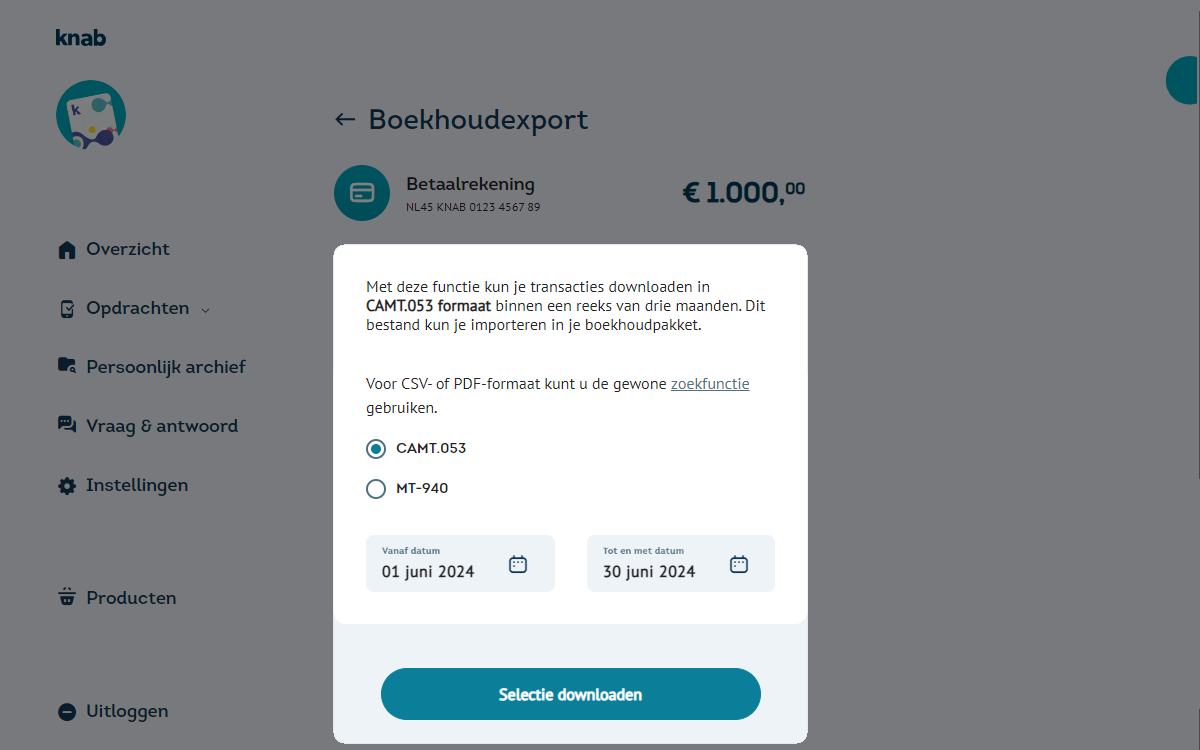Click the knab logo
The height and width of the screenshot is (750, 1200).
pyautogui.click(x=81, y=38)
